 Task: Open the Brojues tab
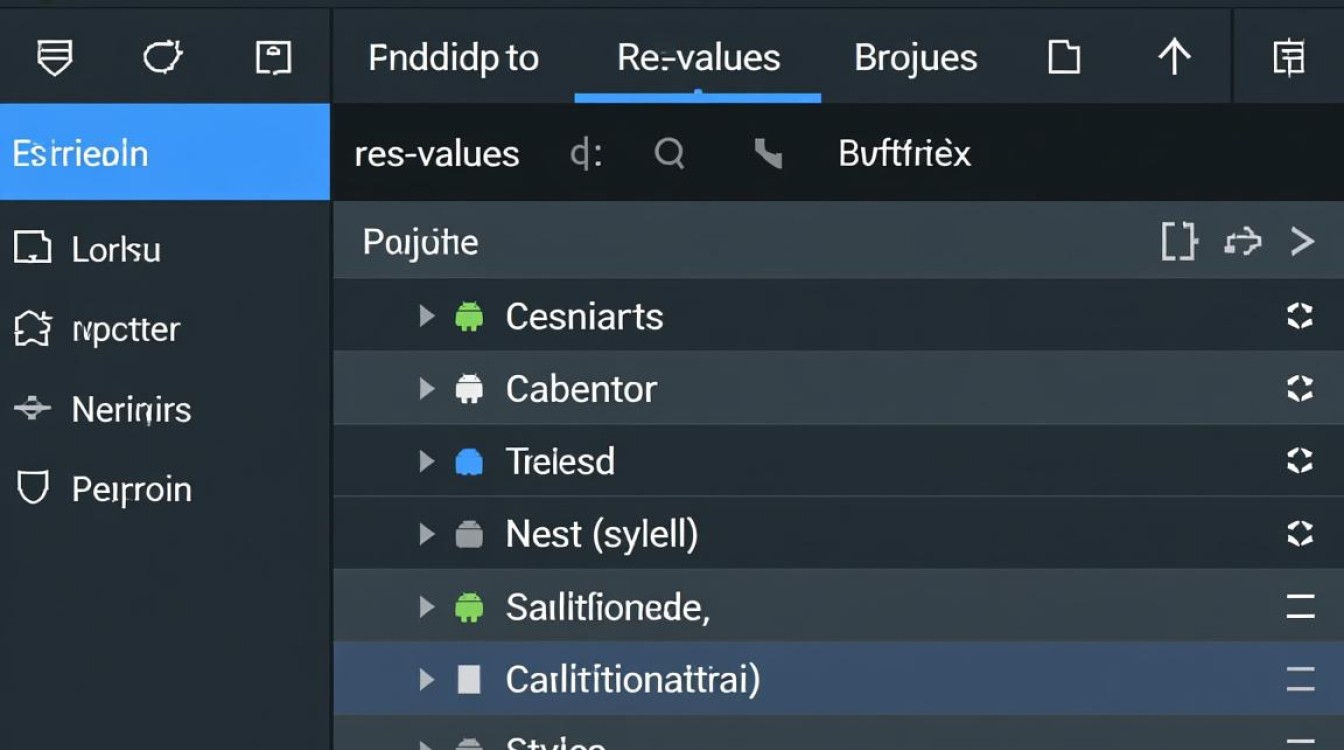tap(915, 58)
